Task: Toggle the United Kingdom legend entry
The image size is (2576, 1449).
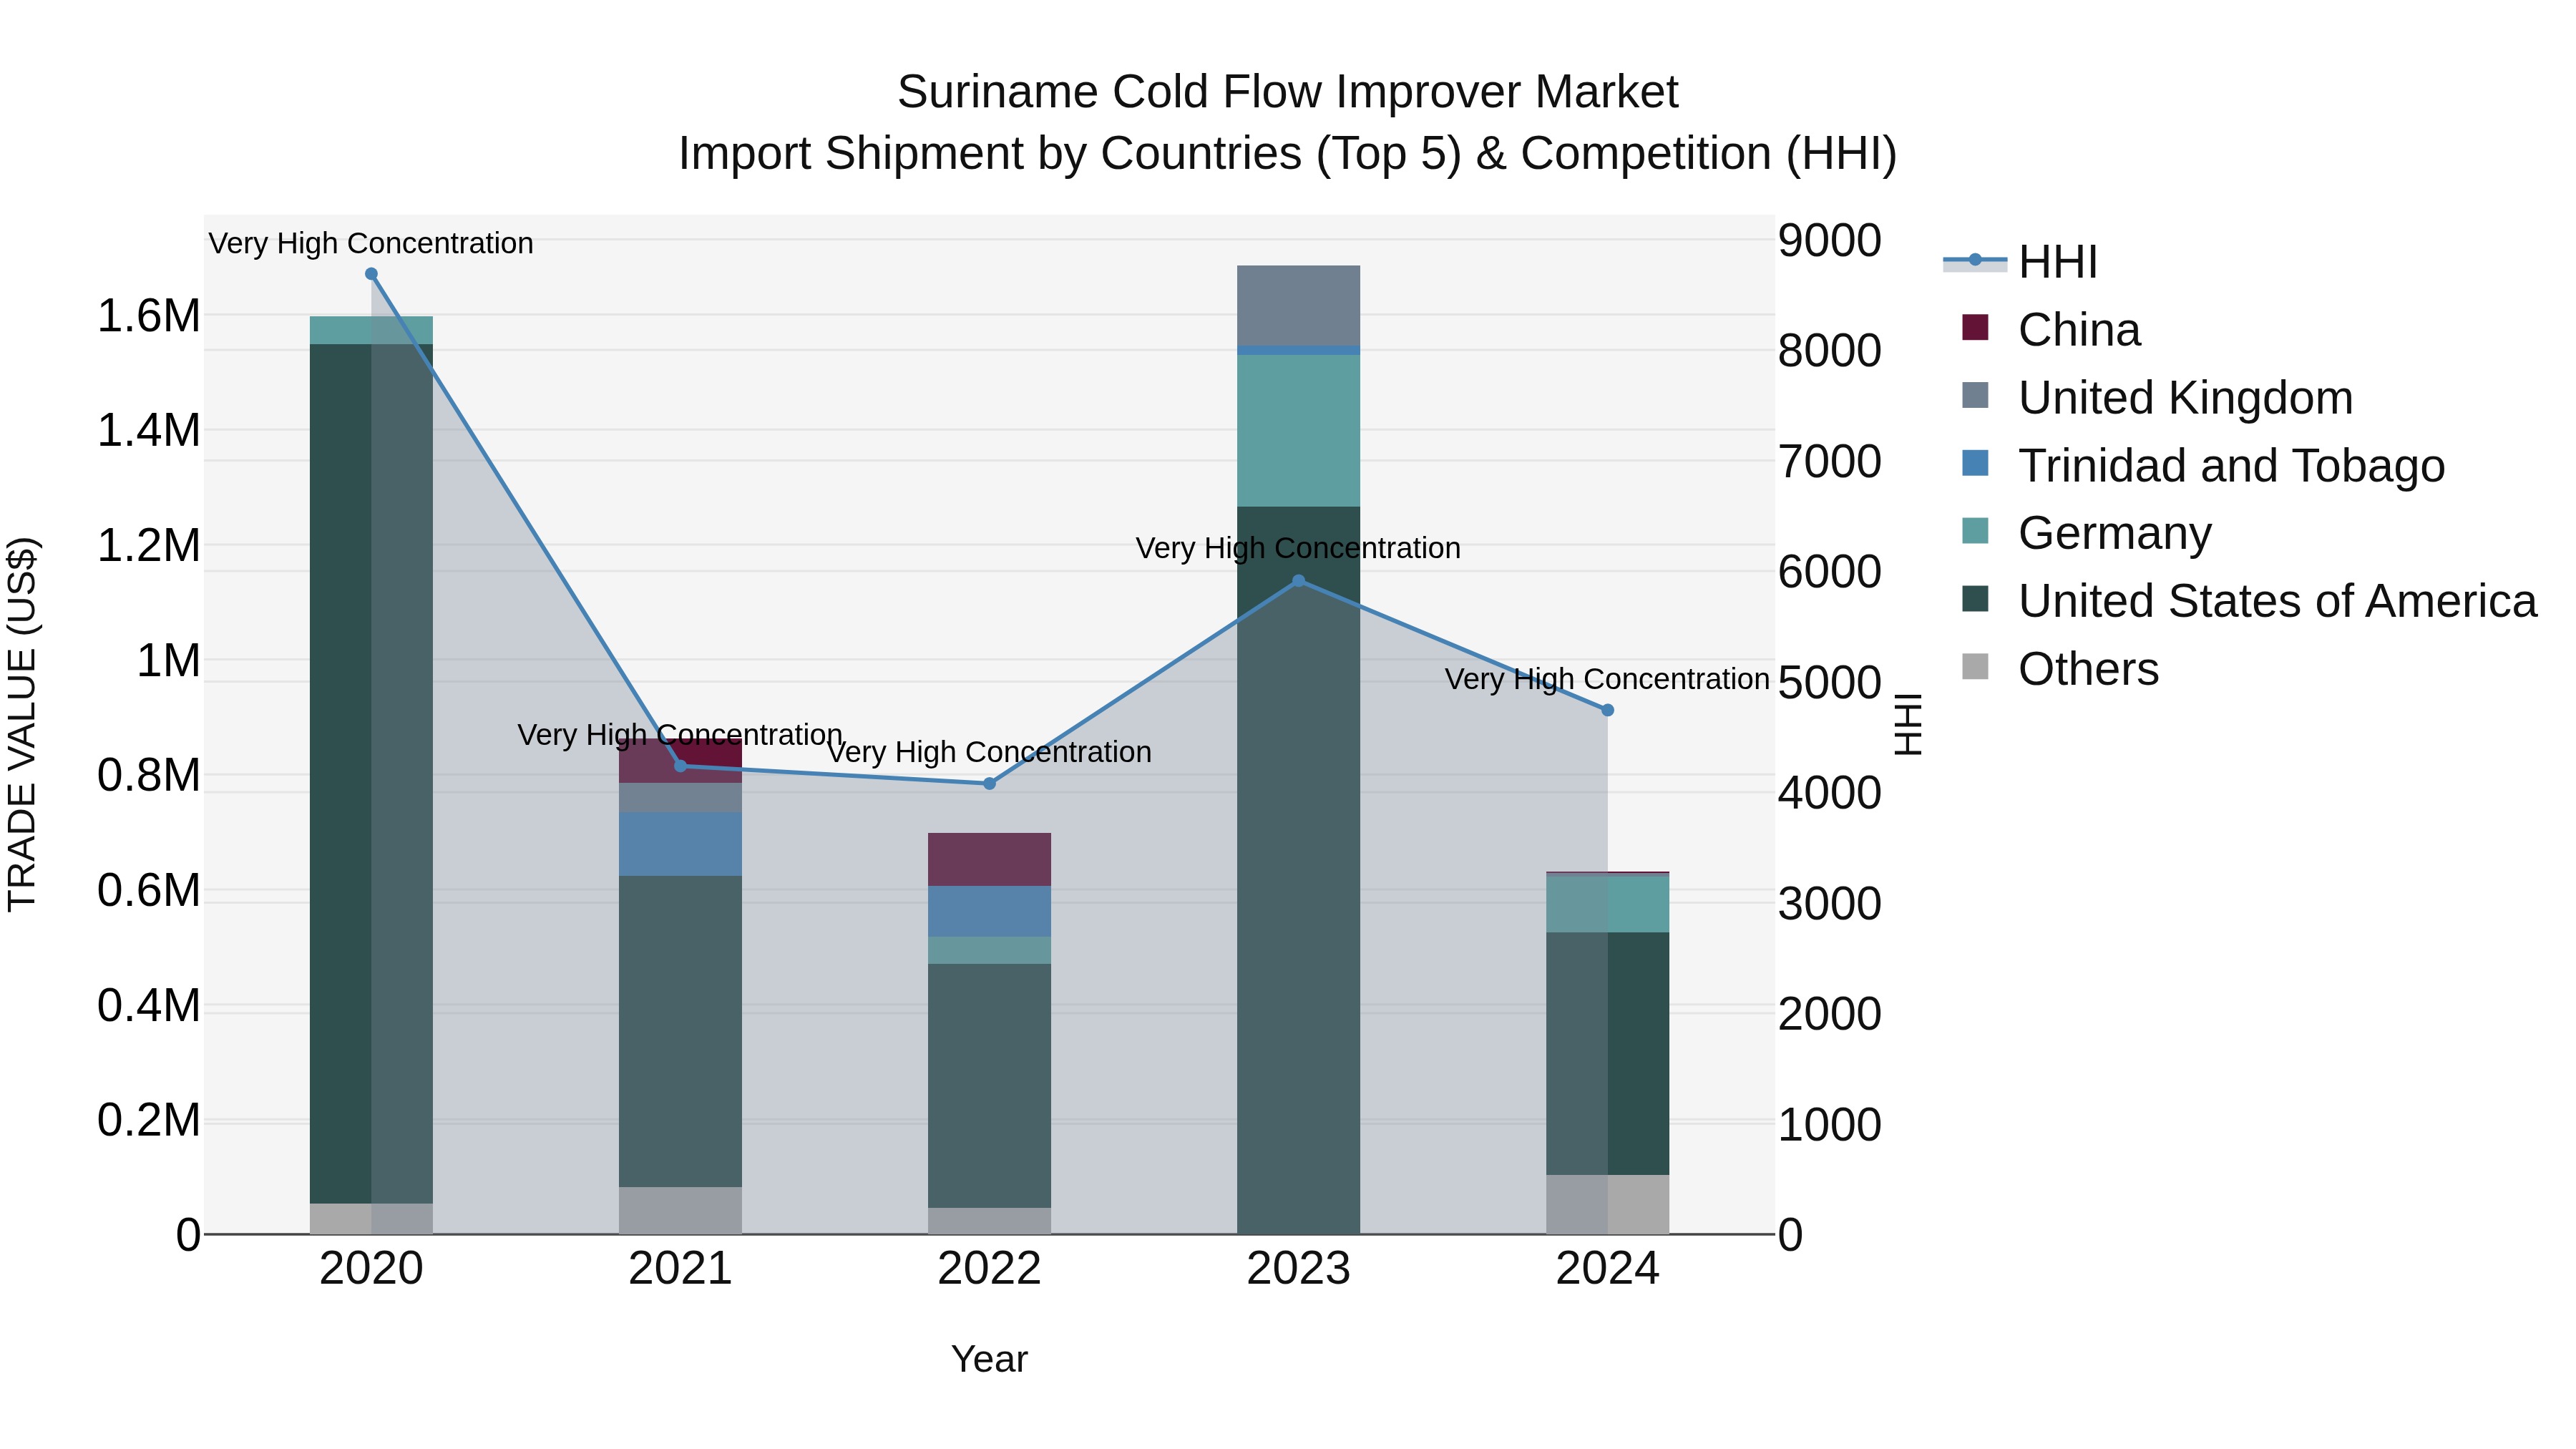Action: click(2158, 398)
